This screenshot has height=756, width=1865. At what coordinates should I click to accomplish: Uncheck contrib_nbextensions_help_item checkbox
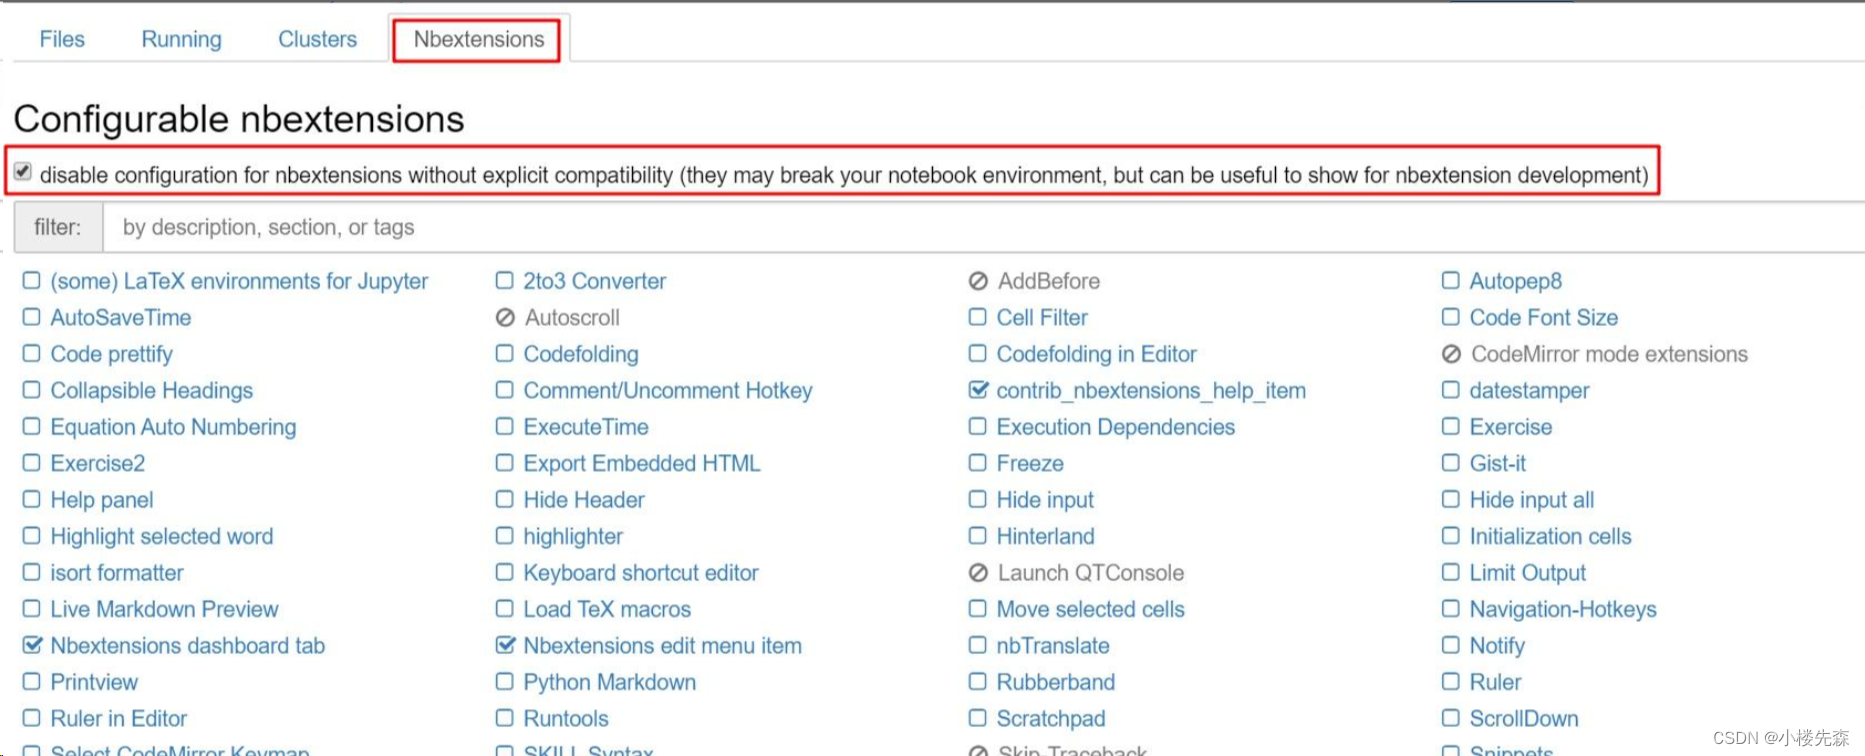(x=978, y=390)
